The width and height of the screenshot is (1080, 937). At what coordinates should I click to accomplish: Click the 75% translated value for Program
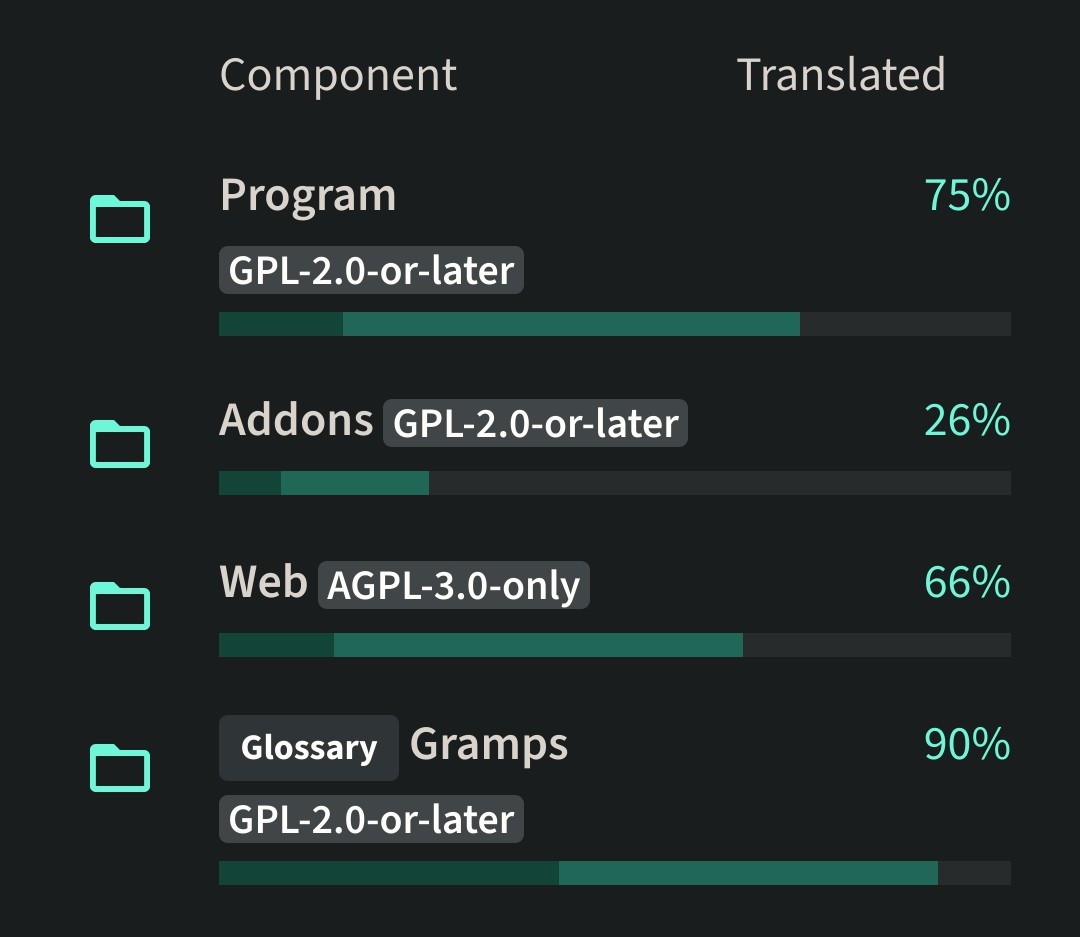tap(967, 196)
